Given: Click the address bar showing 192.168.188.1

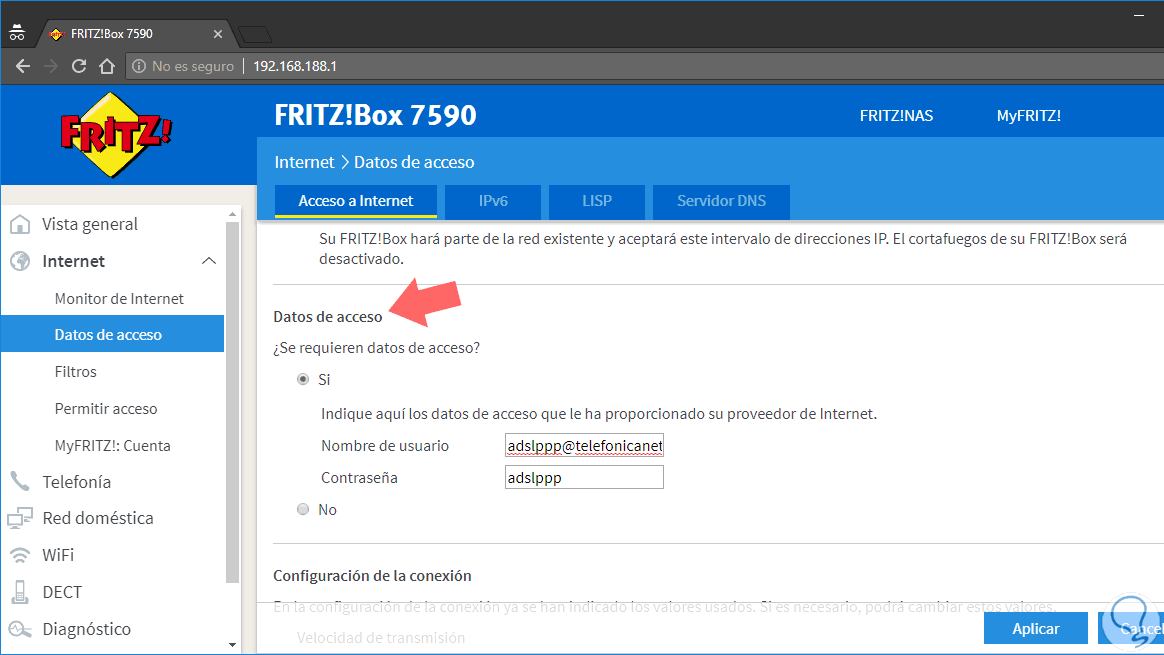Looking at the screenshot, I should pyautogui.click(x=643, y=66).
